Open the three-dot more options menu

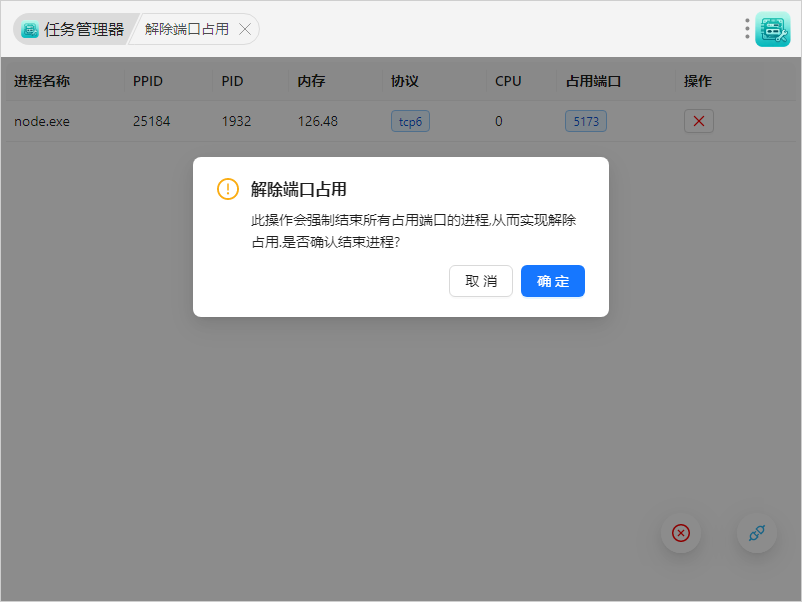pos(747,29)
